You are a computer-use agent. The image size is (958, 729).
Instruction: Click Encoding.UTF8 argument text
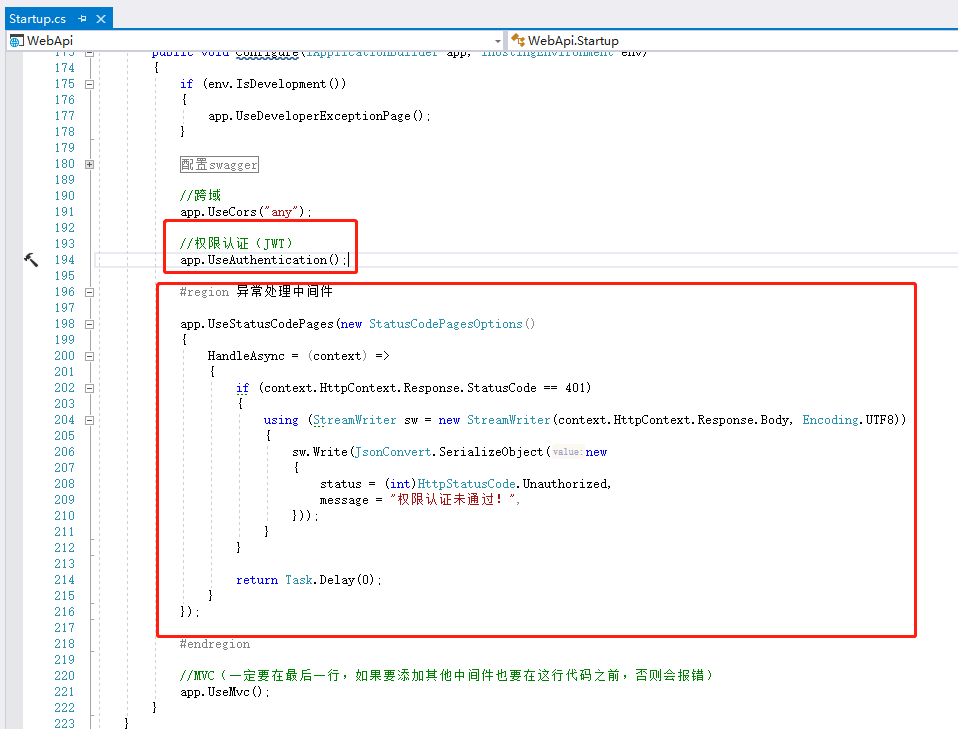click(849, 420)
